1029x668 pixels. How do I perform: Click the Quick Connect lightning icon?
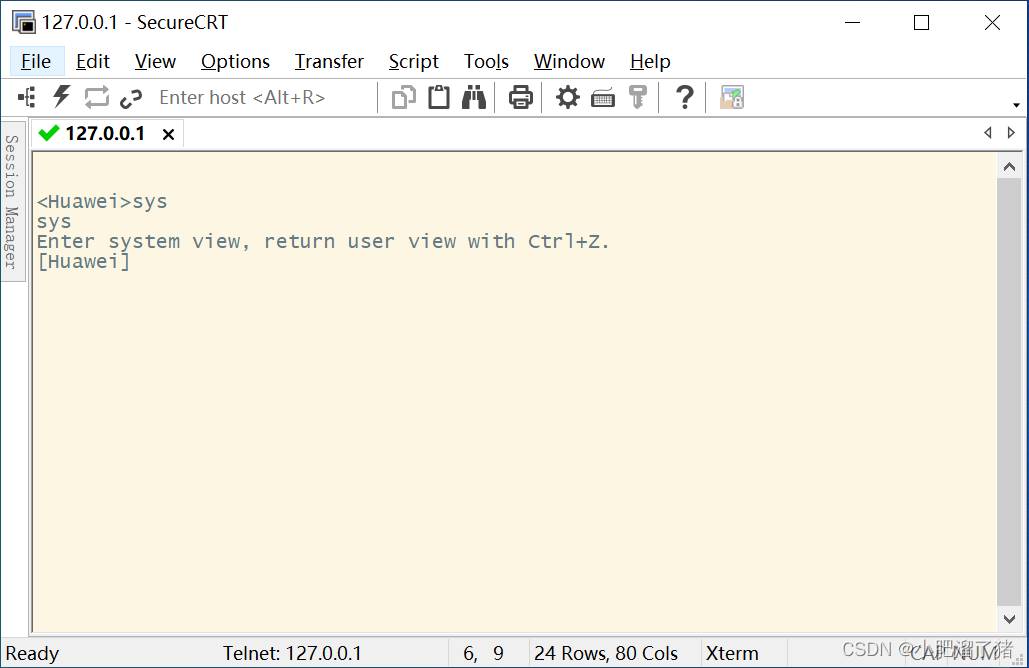(62, 97)
